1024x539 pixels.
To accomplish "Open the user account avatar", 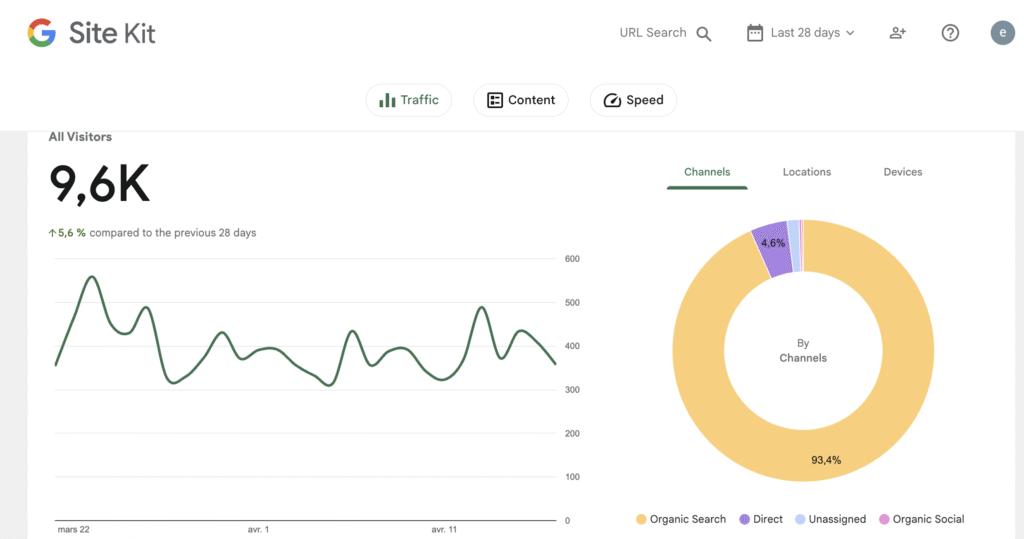I will 1002,33.
